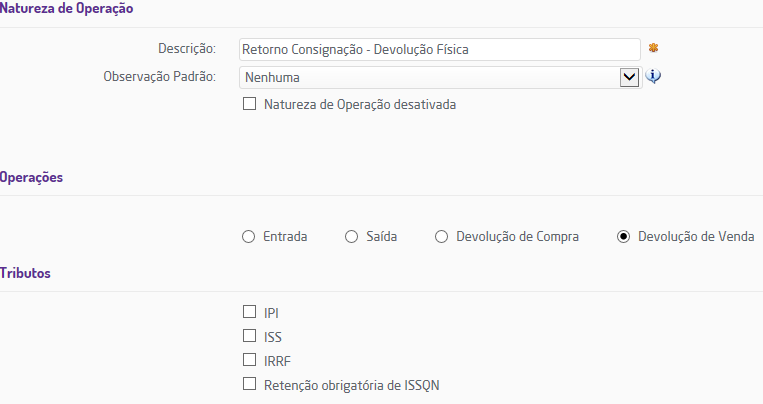Toggle Retenção obrigatória de ISSQN checkbox

[250, 384]
